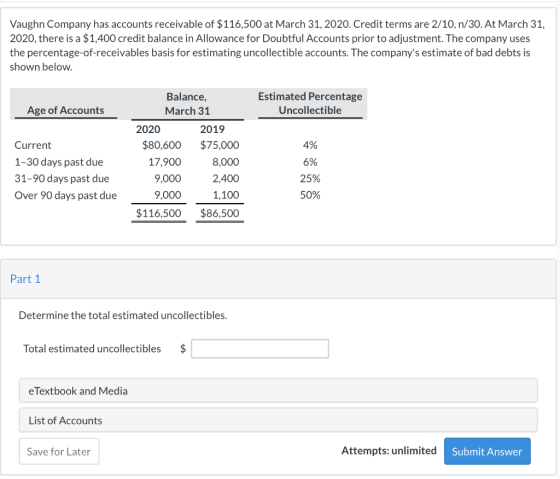Click the 1–30 days past due label
This screenshot has height=479, width=560.
coord(59,162)
